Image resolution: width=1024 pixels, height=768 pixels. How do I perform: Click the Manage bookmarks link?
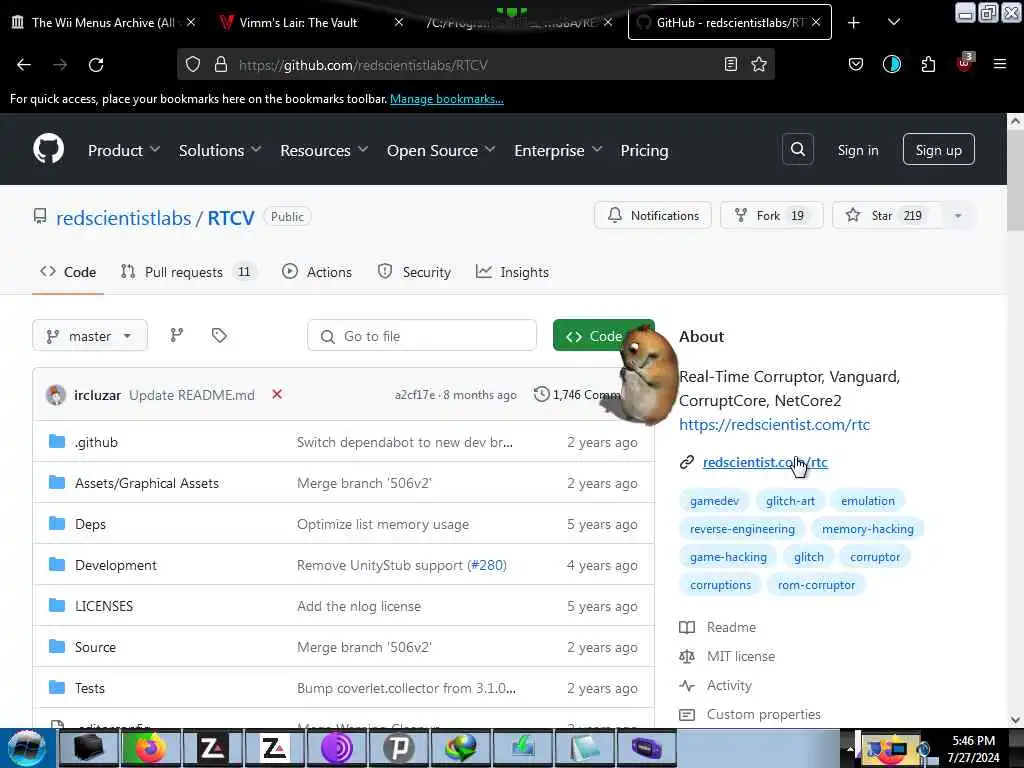[447, 99]
